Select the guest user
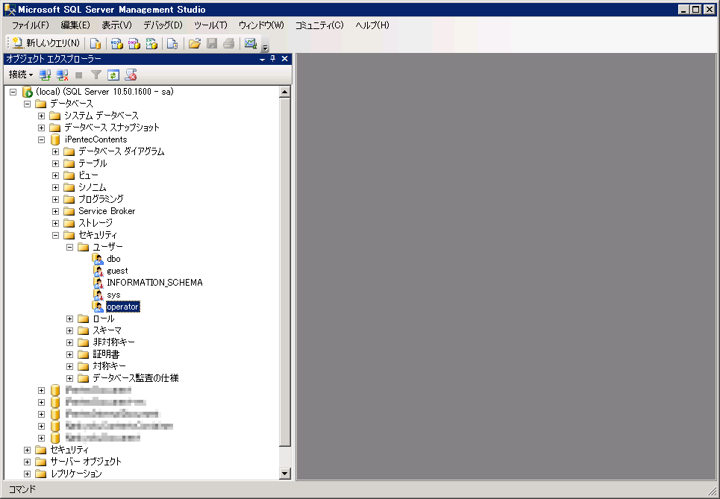The height and width of the screenshot is (499, 720). 117,271
